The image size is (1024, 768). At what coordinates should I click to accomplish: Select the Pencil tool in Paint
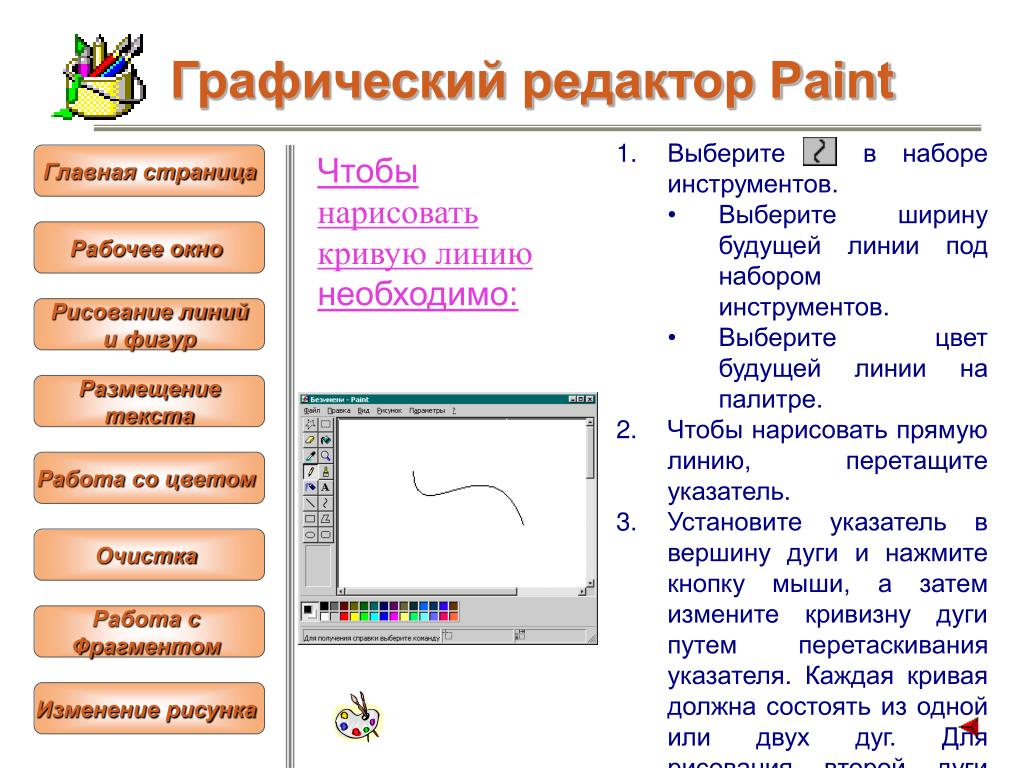click(310, 472)
